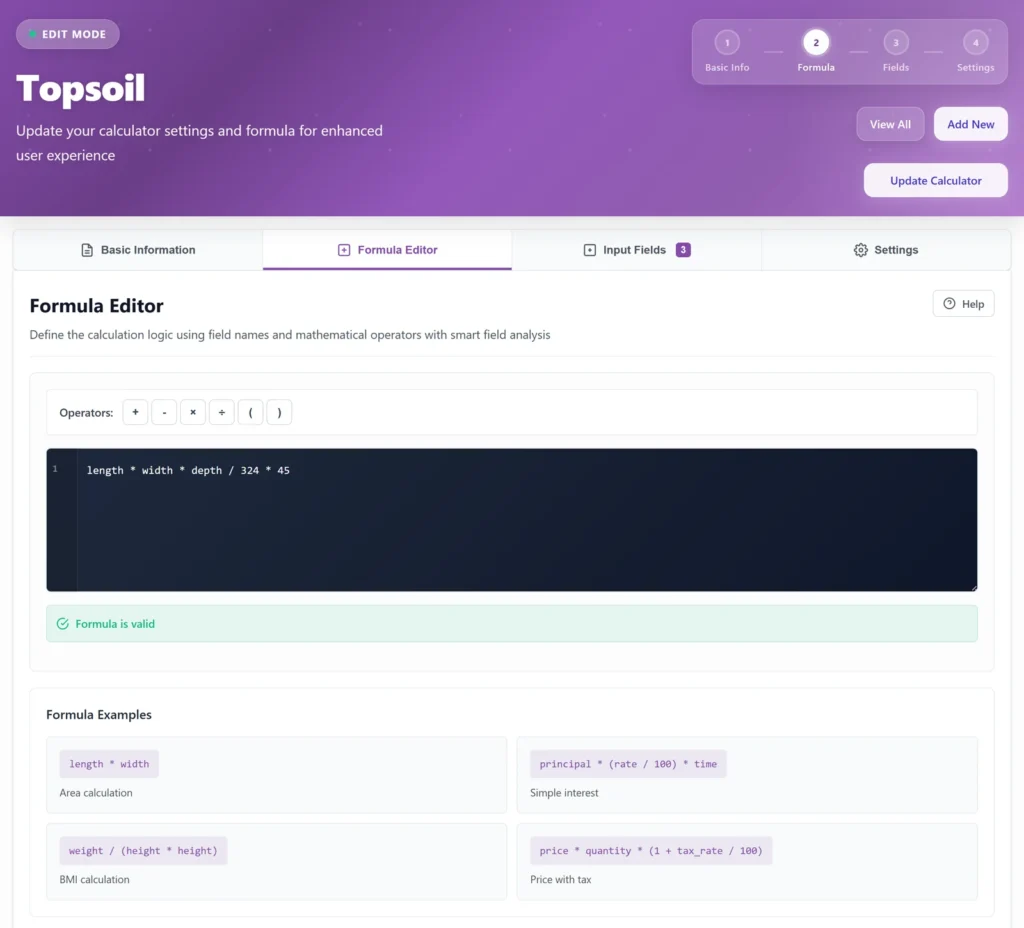Use the simple interest example formula
1024x928 pixels.
tap(628, 764)
